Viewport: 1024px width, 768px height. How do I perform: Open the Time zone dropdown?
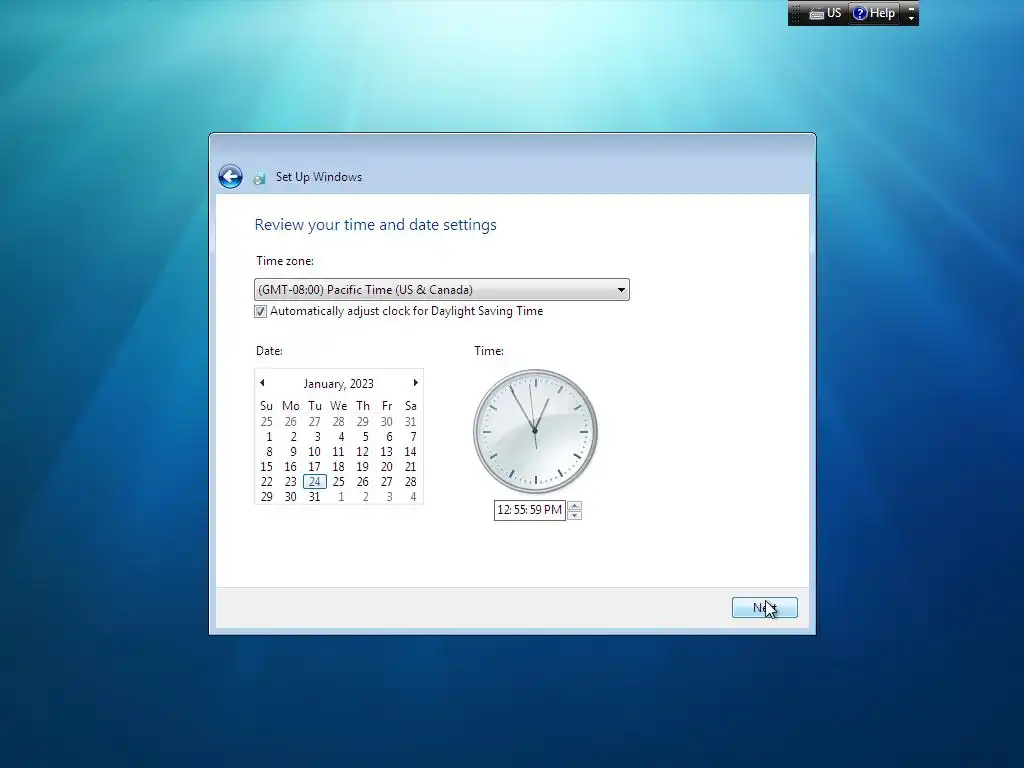(441, 289)
